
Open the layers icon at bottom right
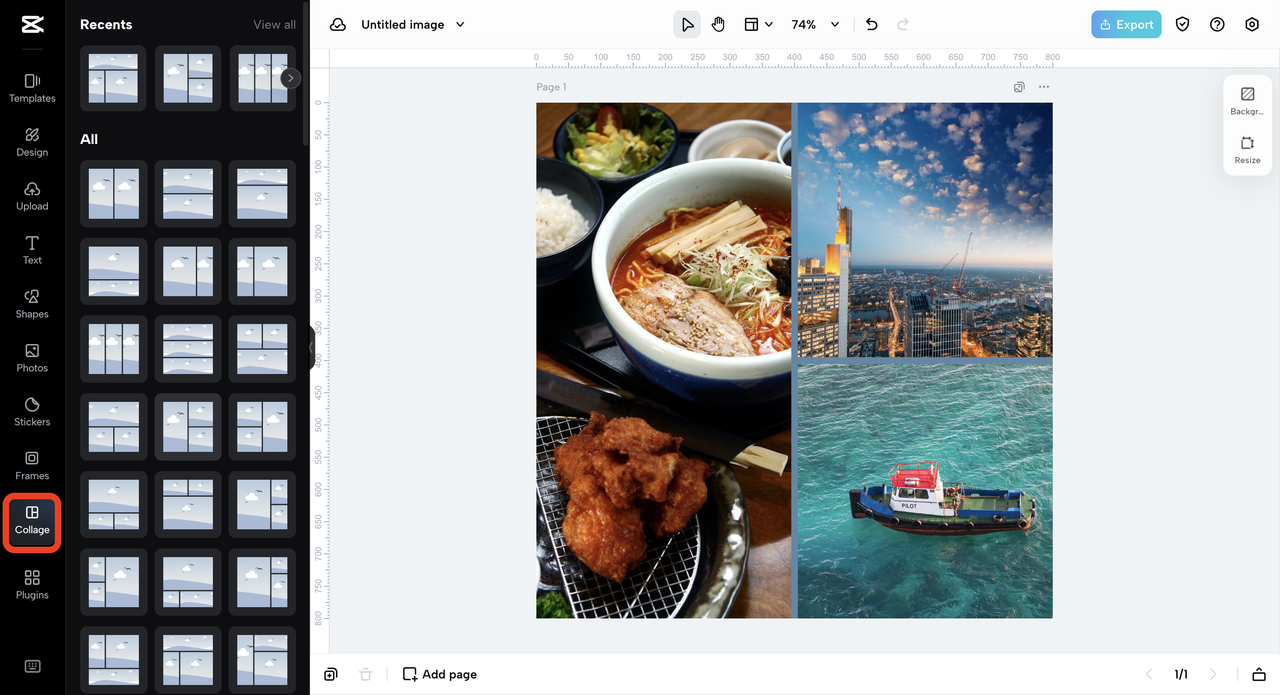point(1258,674)
